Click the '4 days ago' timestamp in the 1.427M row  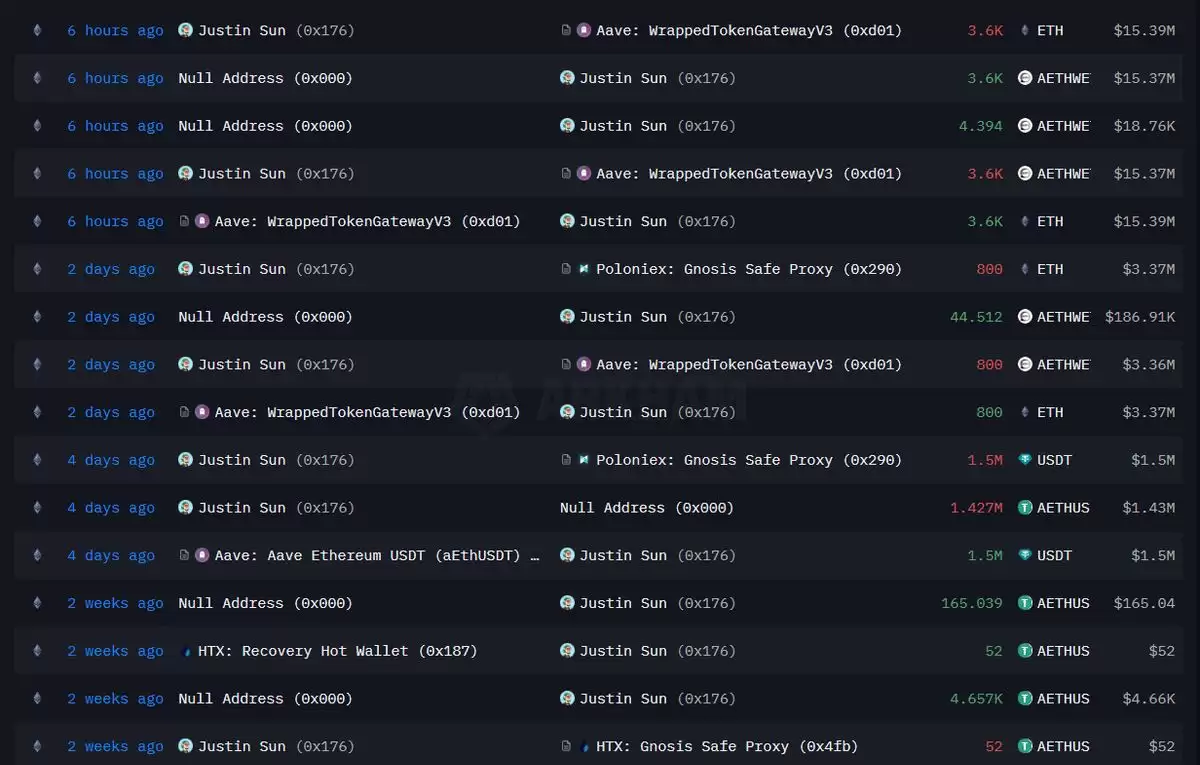click(111, 508)
